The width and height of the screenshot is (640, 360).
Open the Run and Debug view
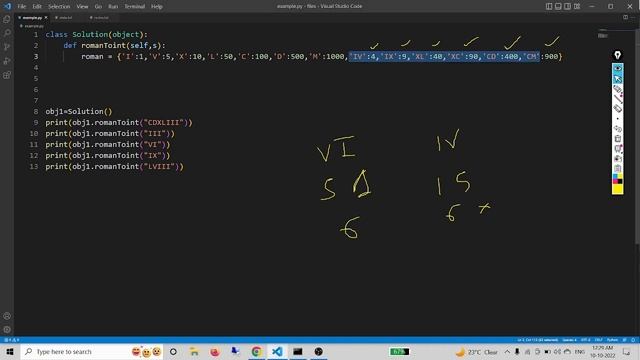(7, 61)
